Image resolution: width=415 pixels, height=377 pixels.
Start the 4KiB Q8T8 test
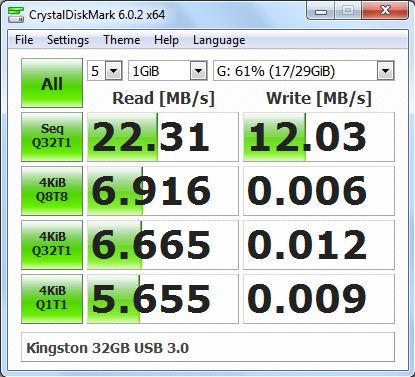point(52,191)
